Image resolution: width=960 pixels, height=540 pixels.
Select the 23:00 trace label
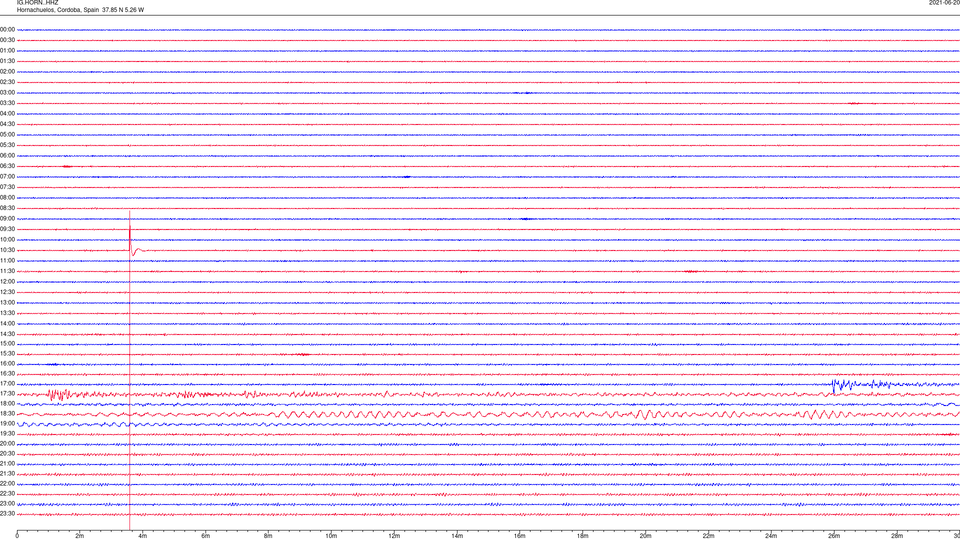(7, 504)
